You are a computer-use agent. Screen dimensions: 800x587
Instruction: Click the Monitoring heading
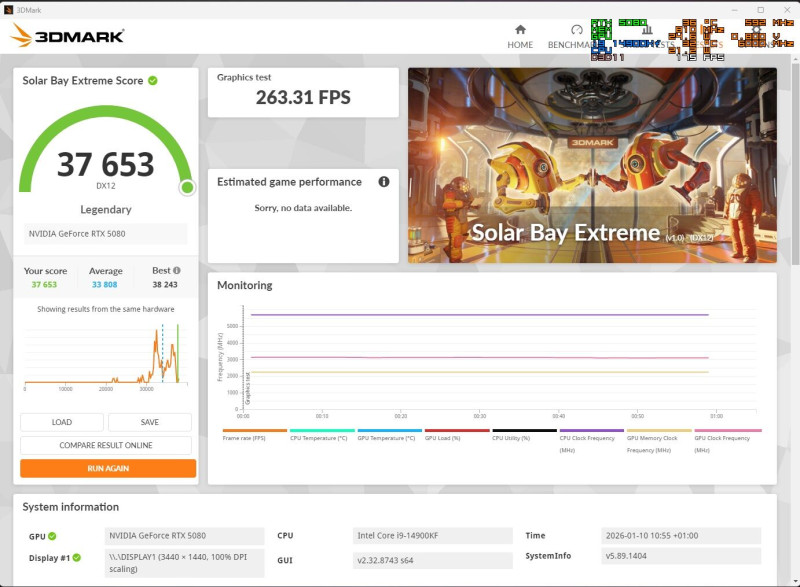[x=244, y=285]
